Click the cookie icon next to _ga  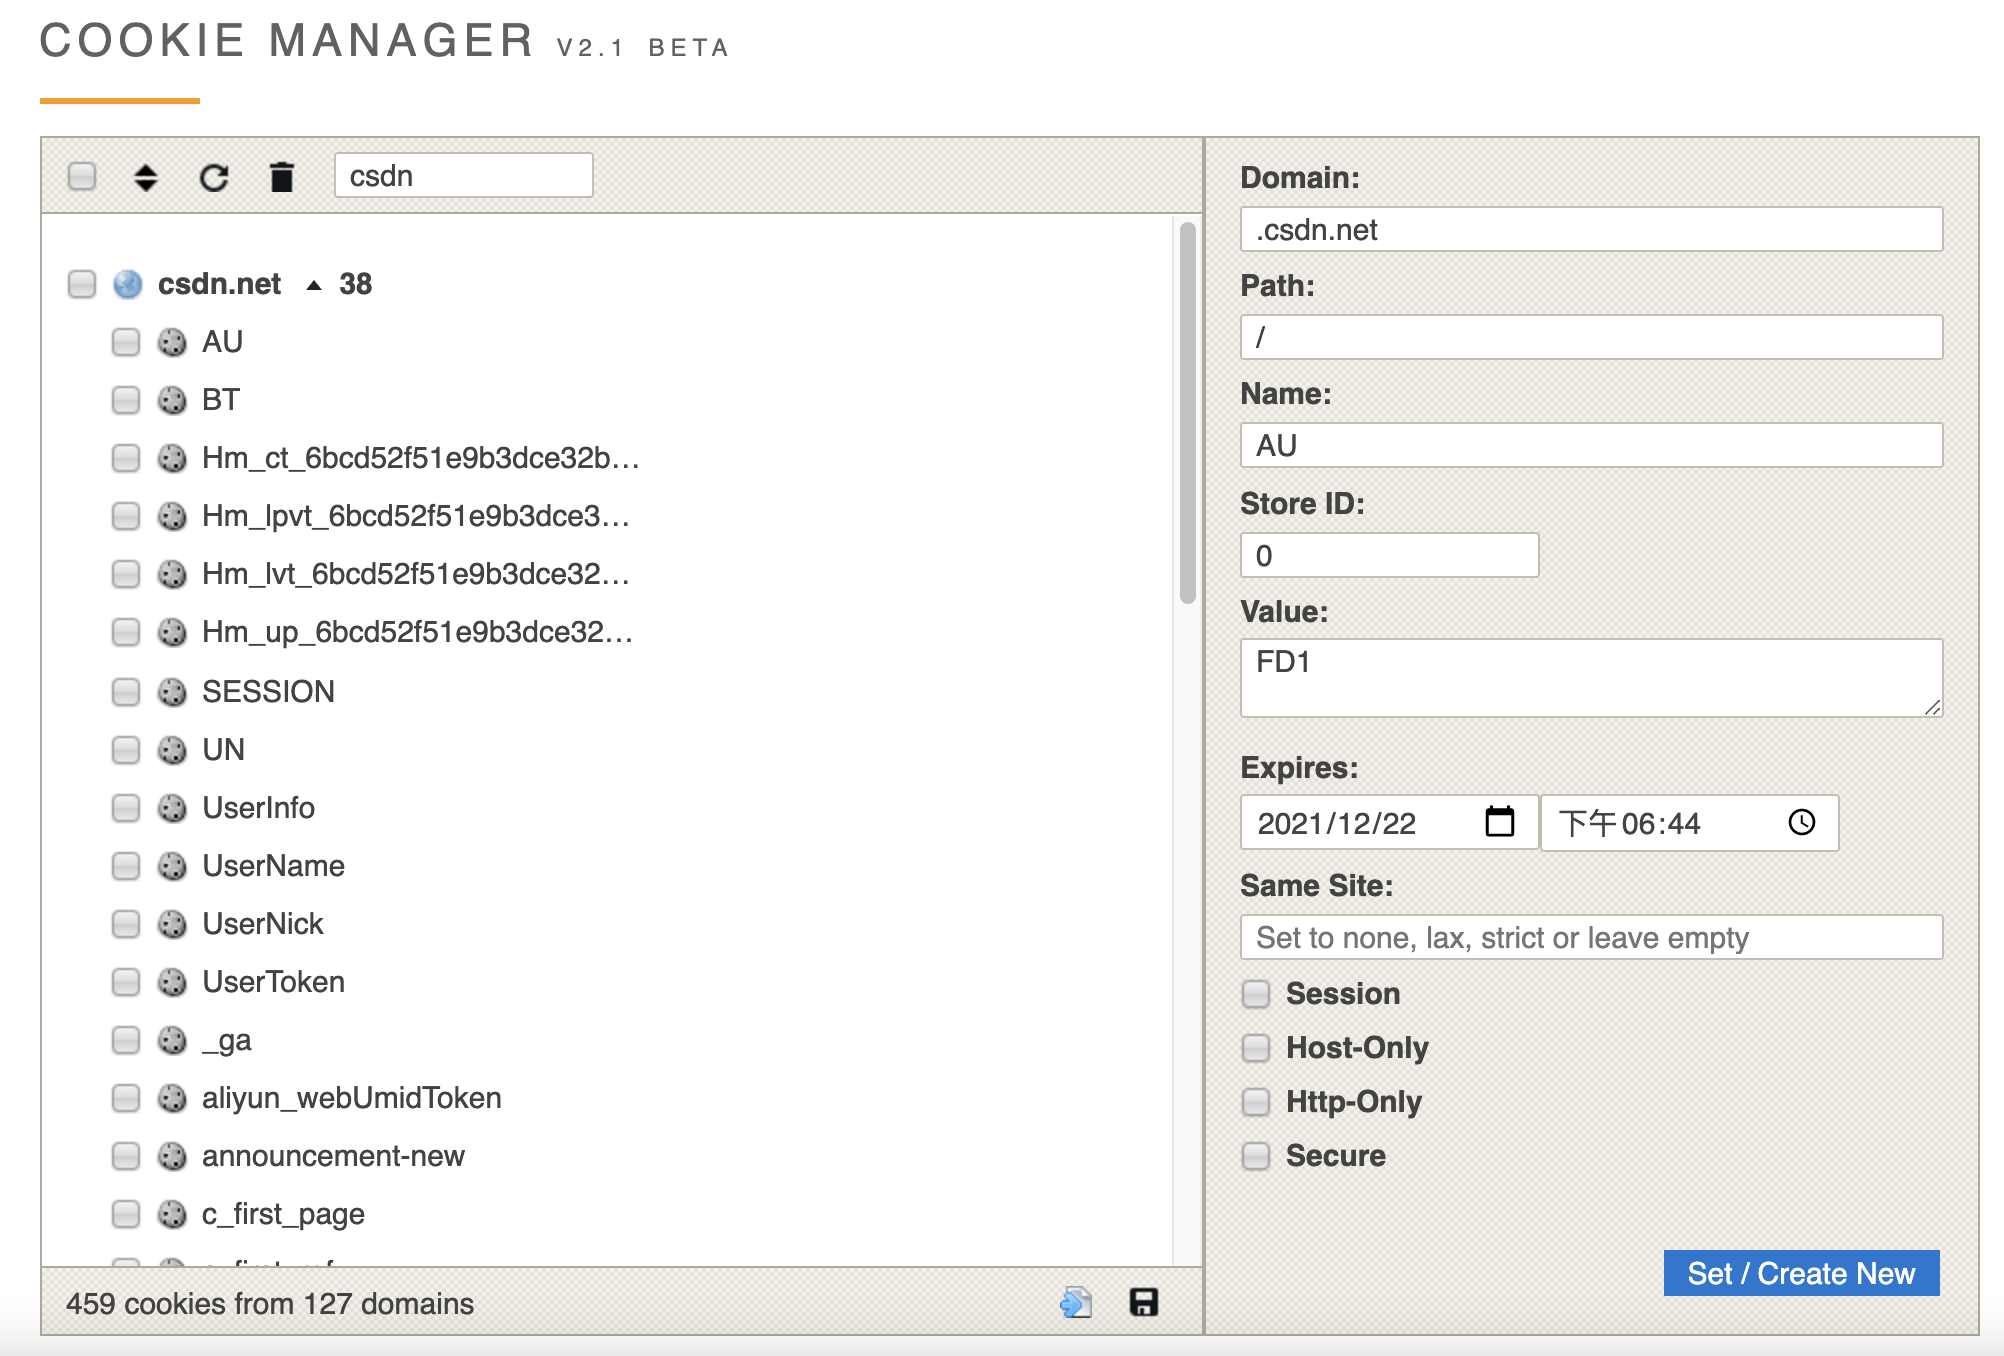pos(172,1040)
